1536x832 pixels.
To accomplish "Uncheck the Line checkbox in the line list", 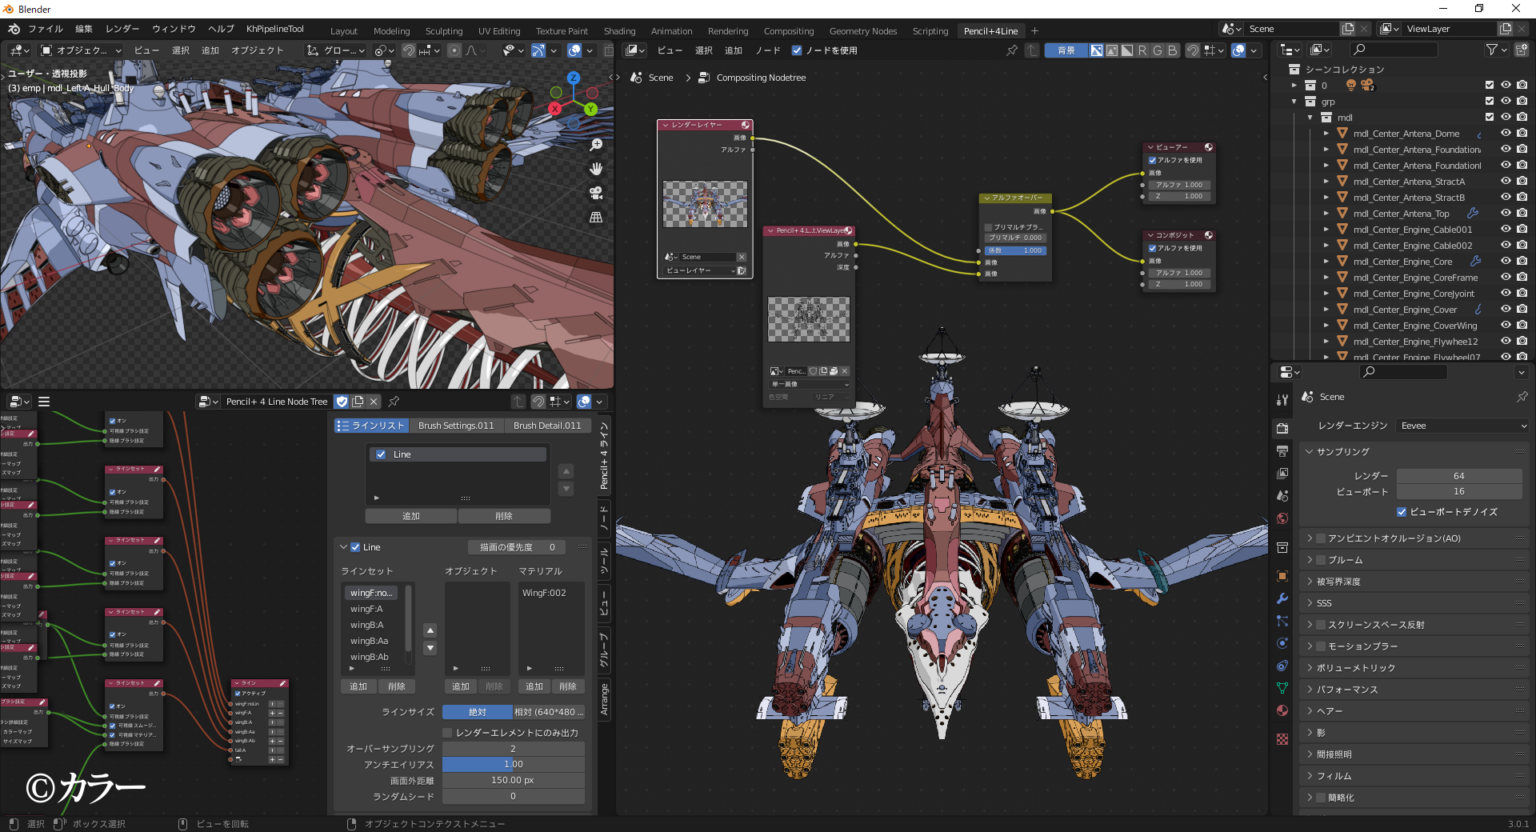I will tap(380, 454).
